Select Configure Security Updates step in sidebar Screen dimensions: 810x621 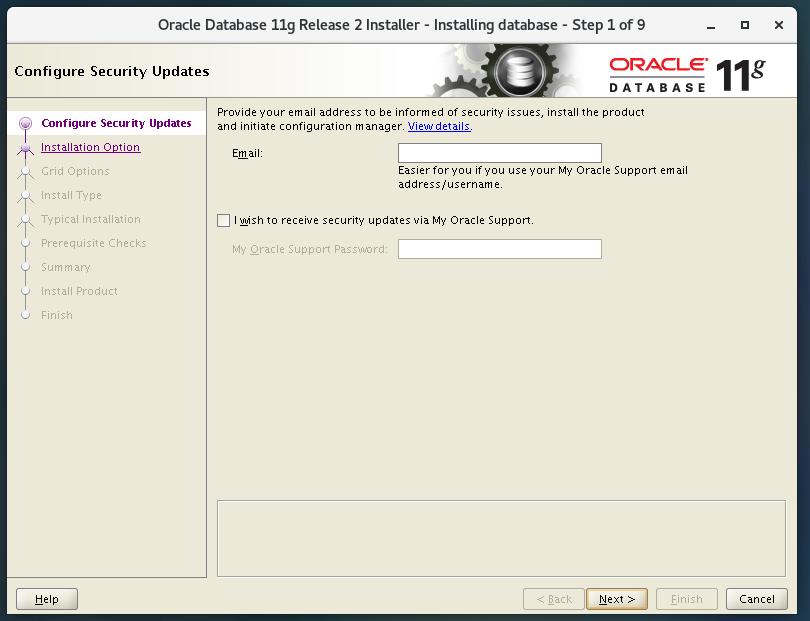click(x=116, y=123)
